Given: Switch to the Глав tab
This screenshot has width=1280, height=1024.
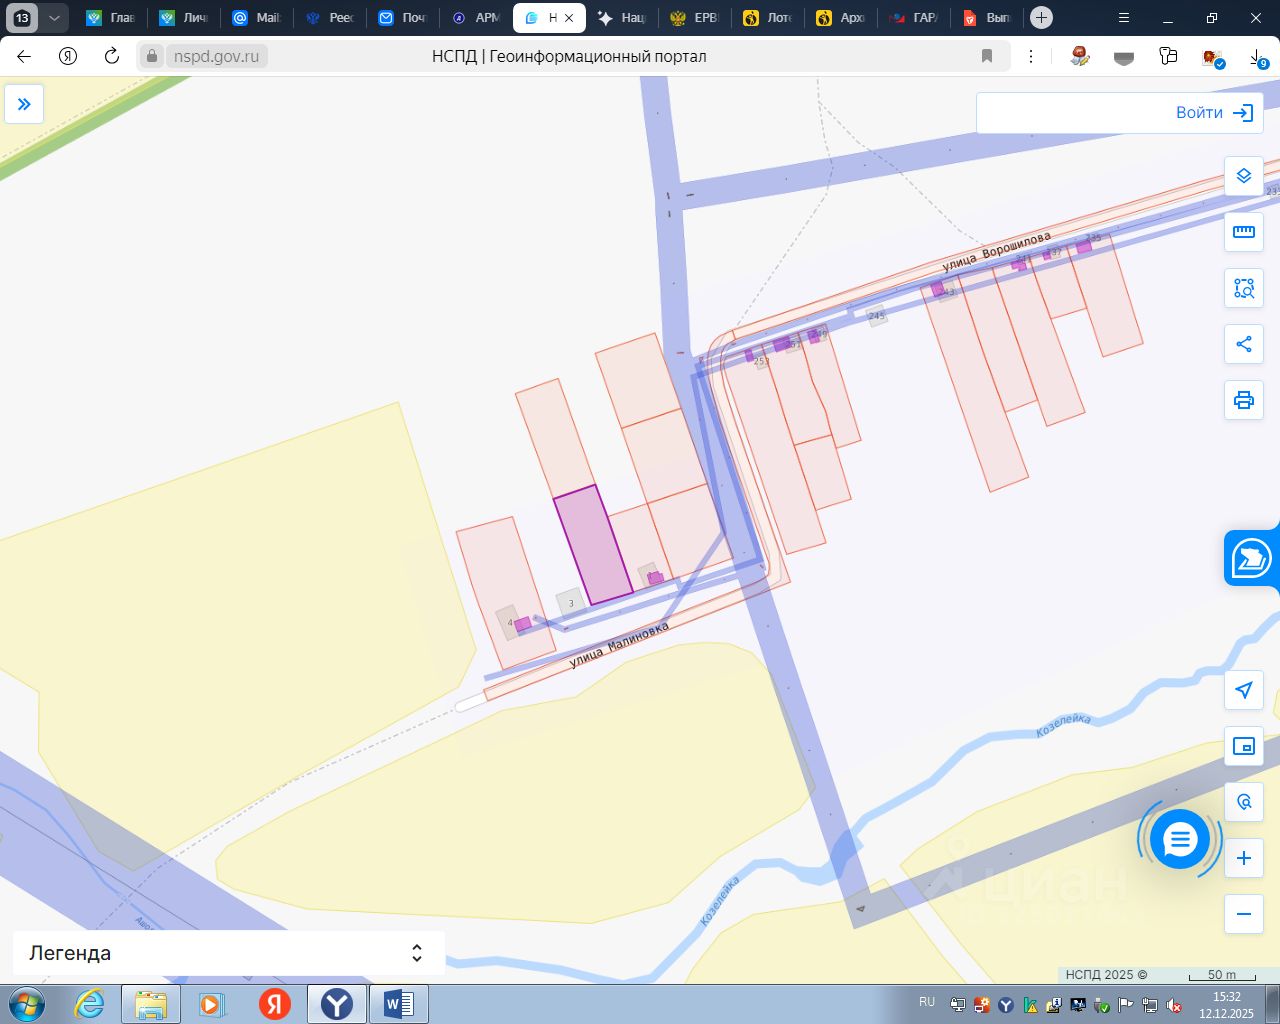Looking at the screenshot, I should pyautogui.click(x=111, y=18).
